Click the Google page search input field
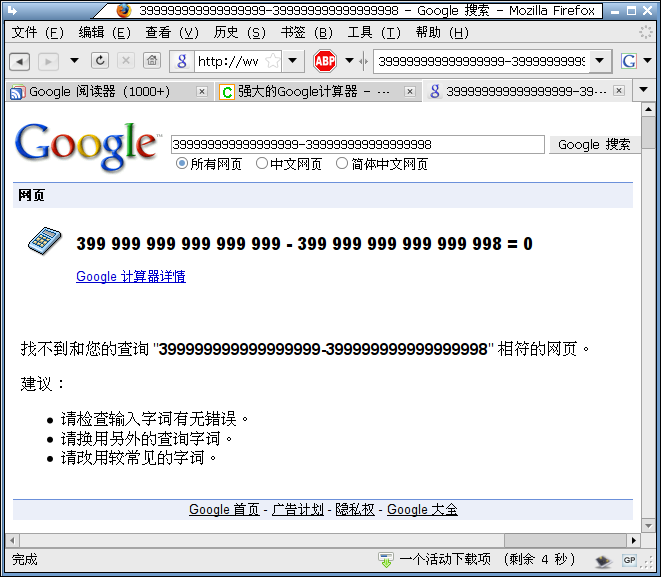 pyautogui.click(x=357, y=145)
